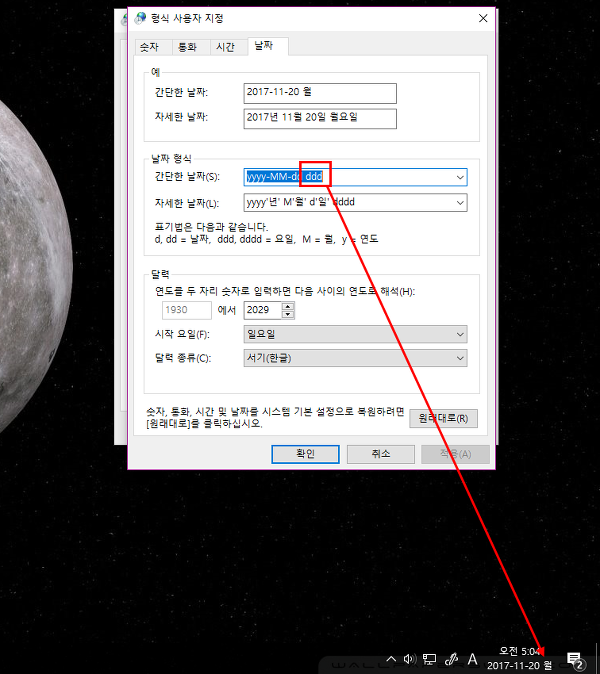Open the Action Center notification icon
Screen dimensions: 600x674
click(575, 659)
